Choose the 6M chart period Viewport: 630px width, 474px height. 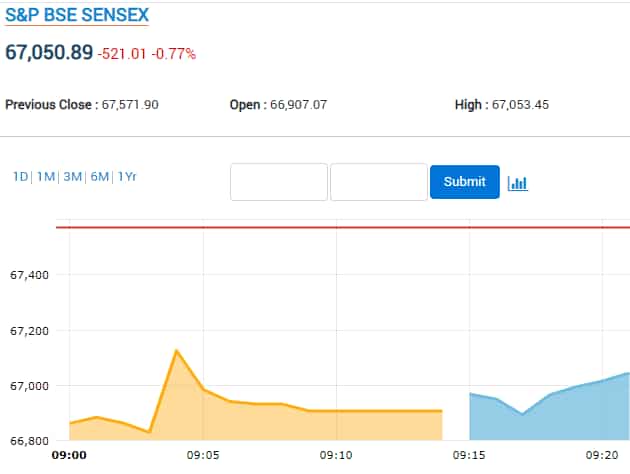99,177
